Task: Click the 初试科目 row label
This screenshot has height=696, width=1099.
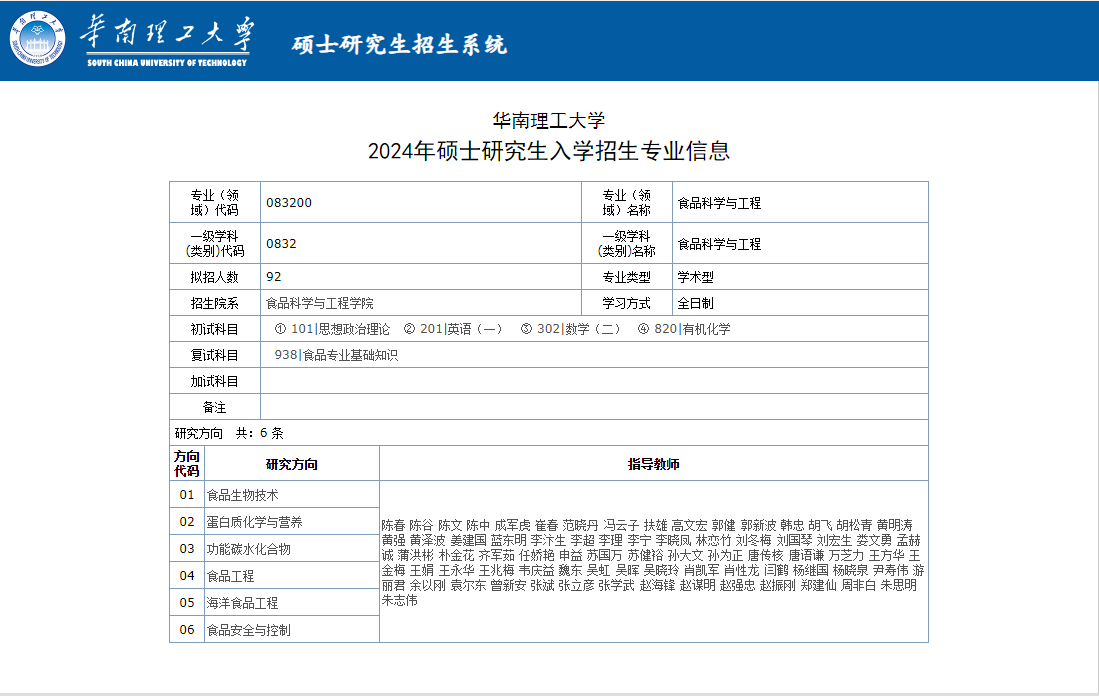Action: click(214, 329)
